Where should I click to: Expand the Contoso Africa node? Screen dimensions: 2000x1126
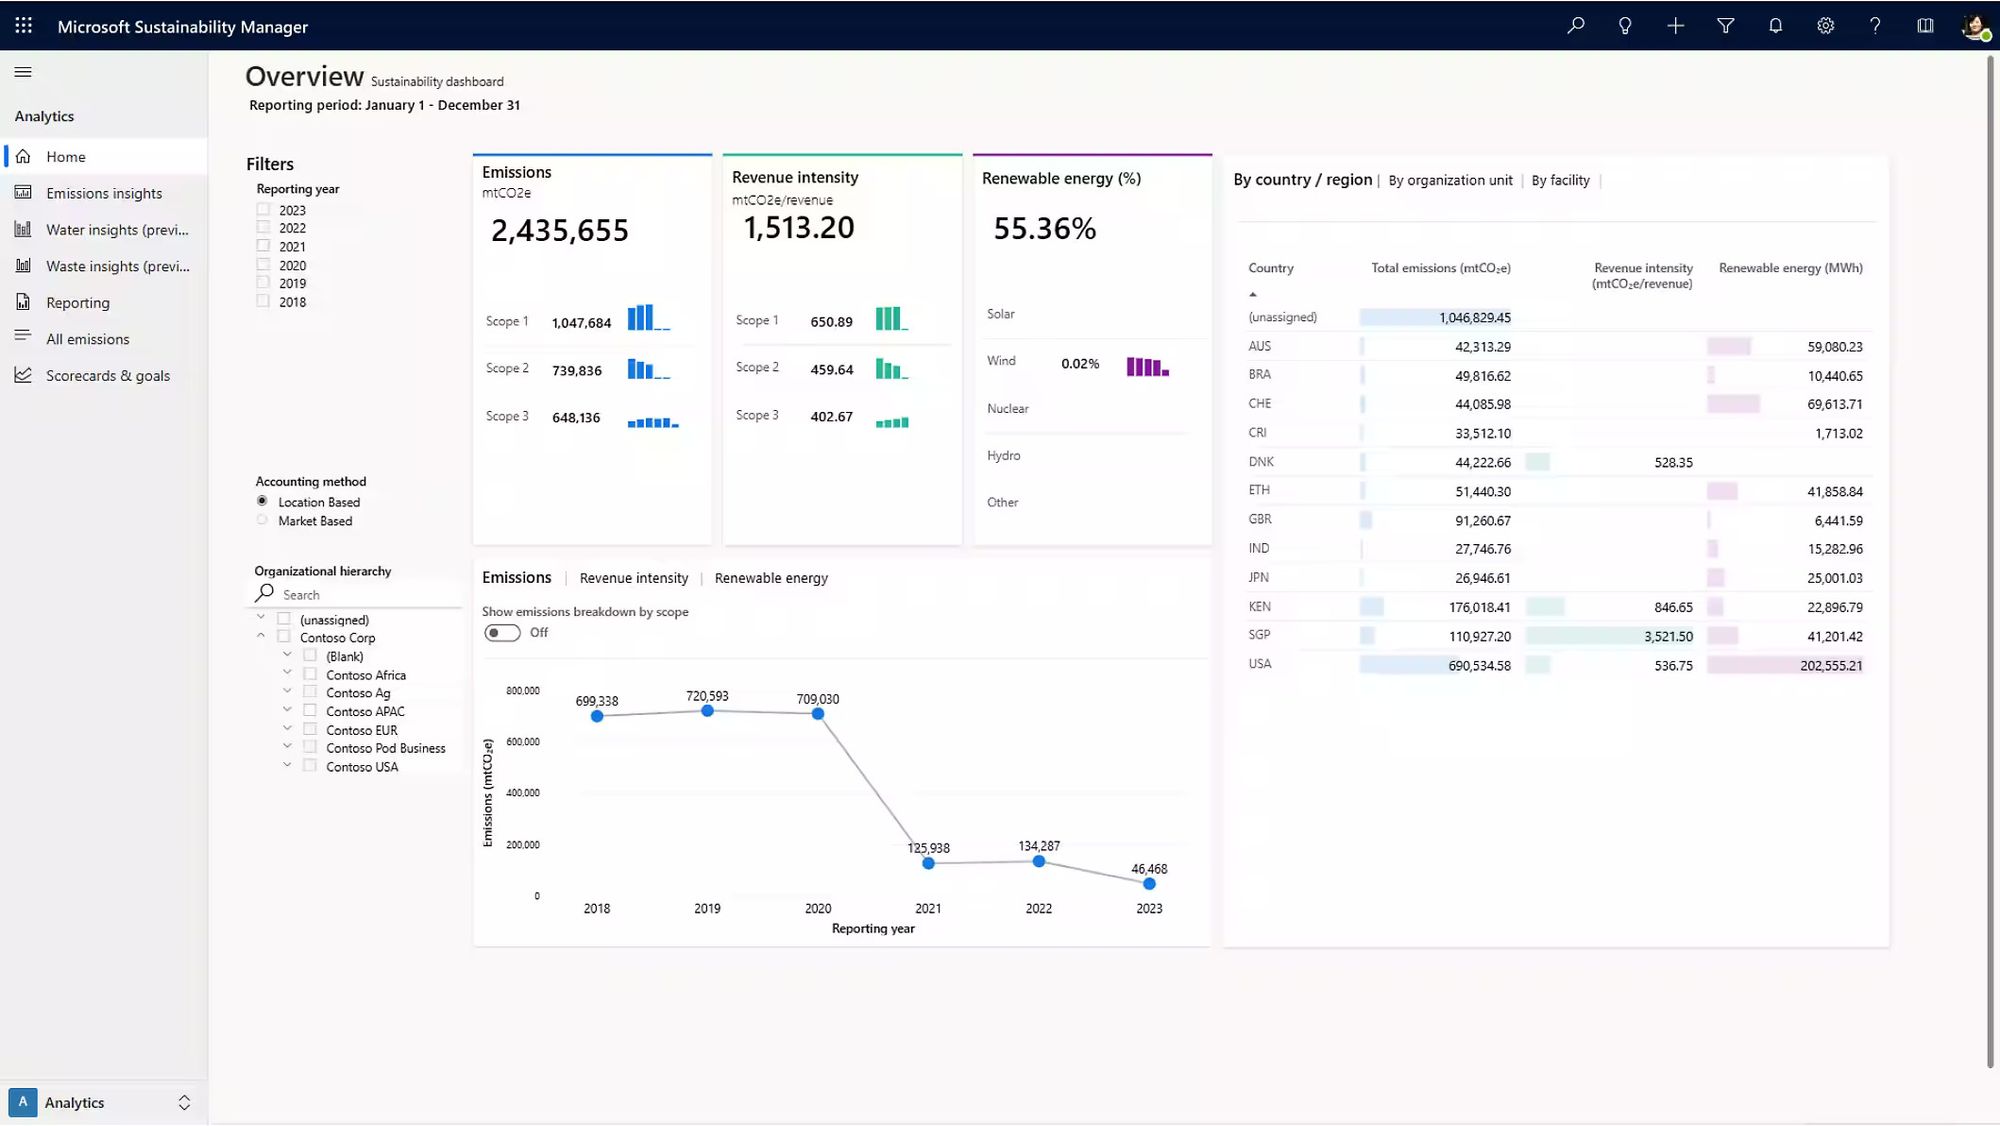(287, 673)
